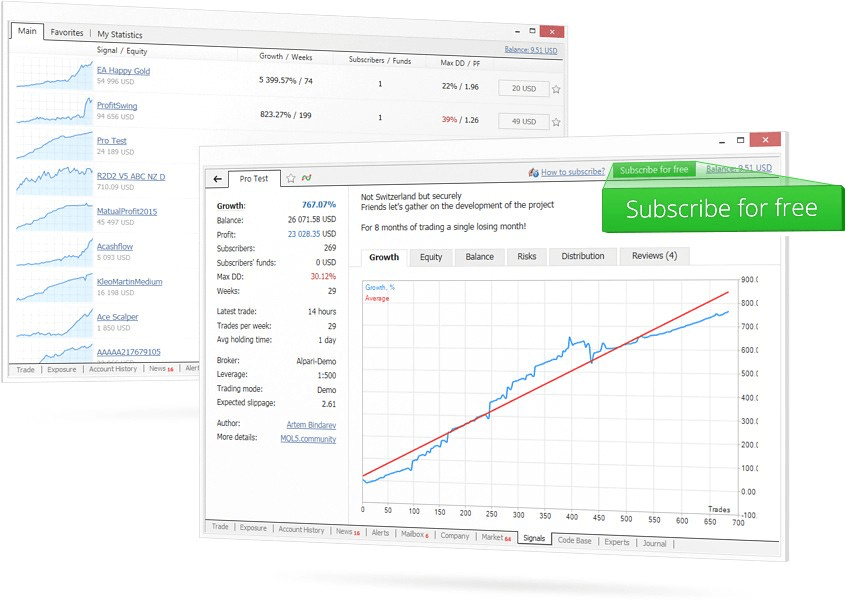
Task: Open the EA Happy Gold signal link
Action: coord(124,70)
